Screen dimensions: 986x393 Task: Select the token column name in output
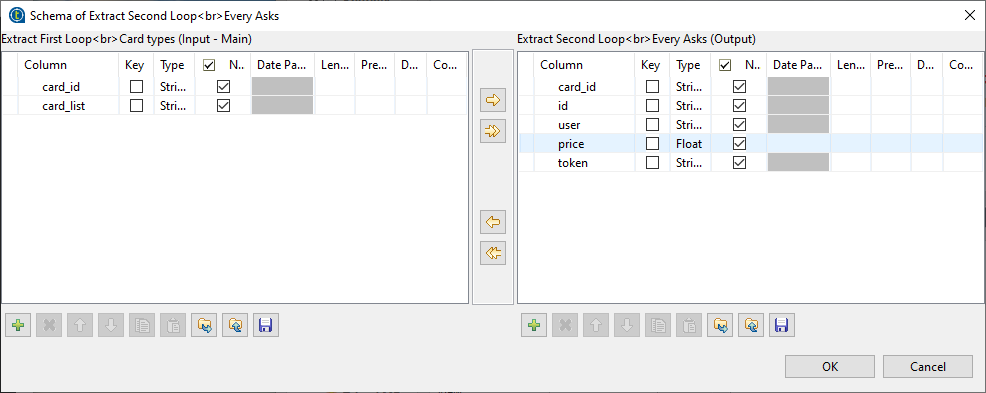pos(573,163)
